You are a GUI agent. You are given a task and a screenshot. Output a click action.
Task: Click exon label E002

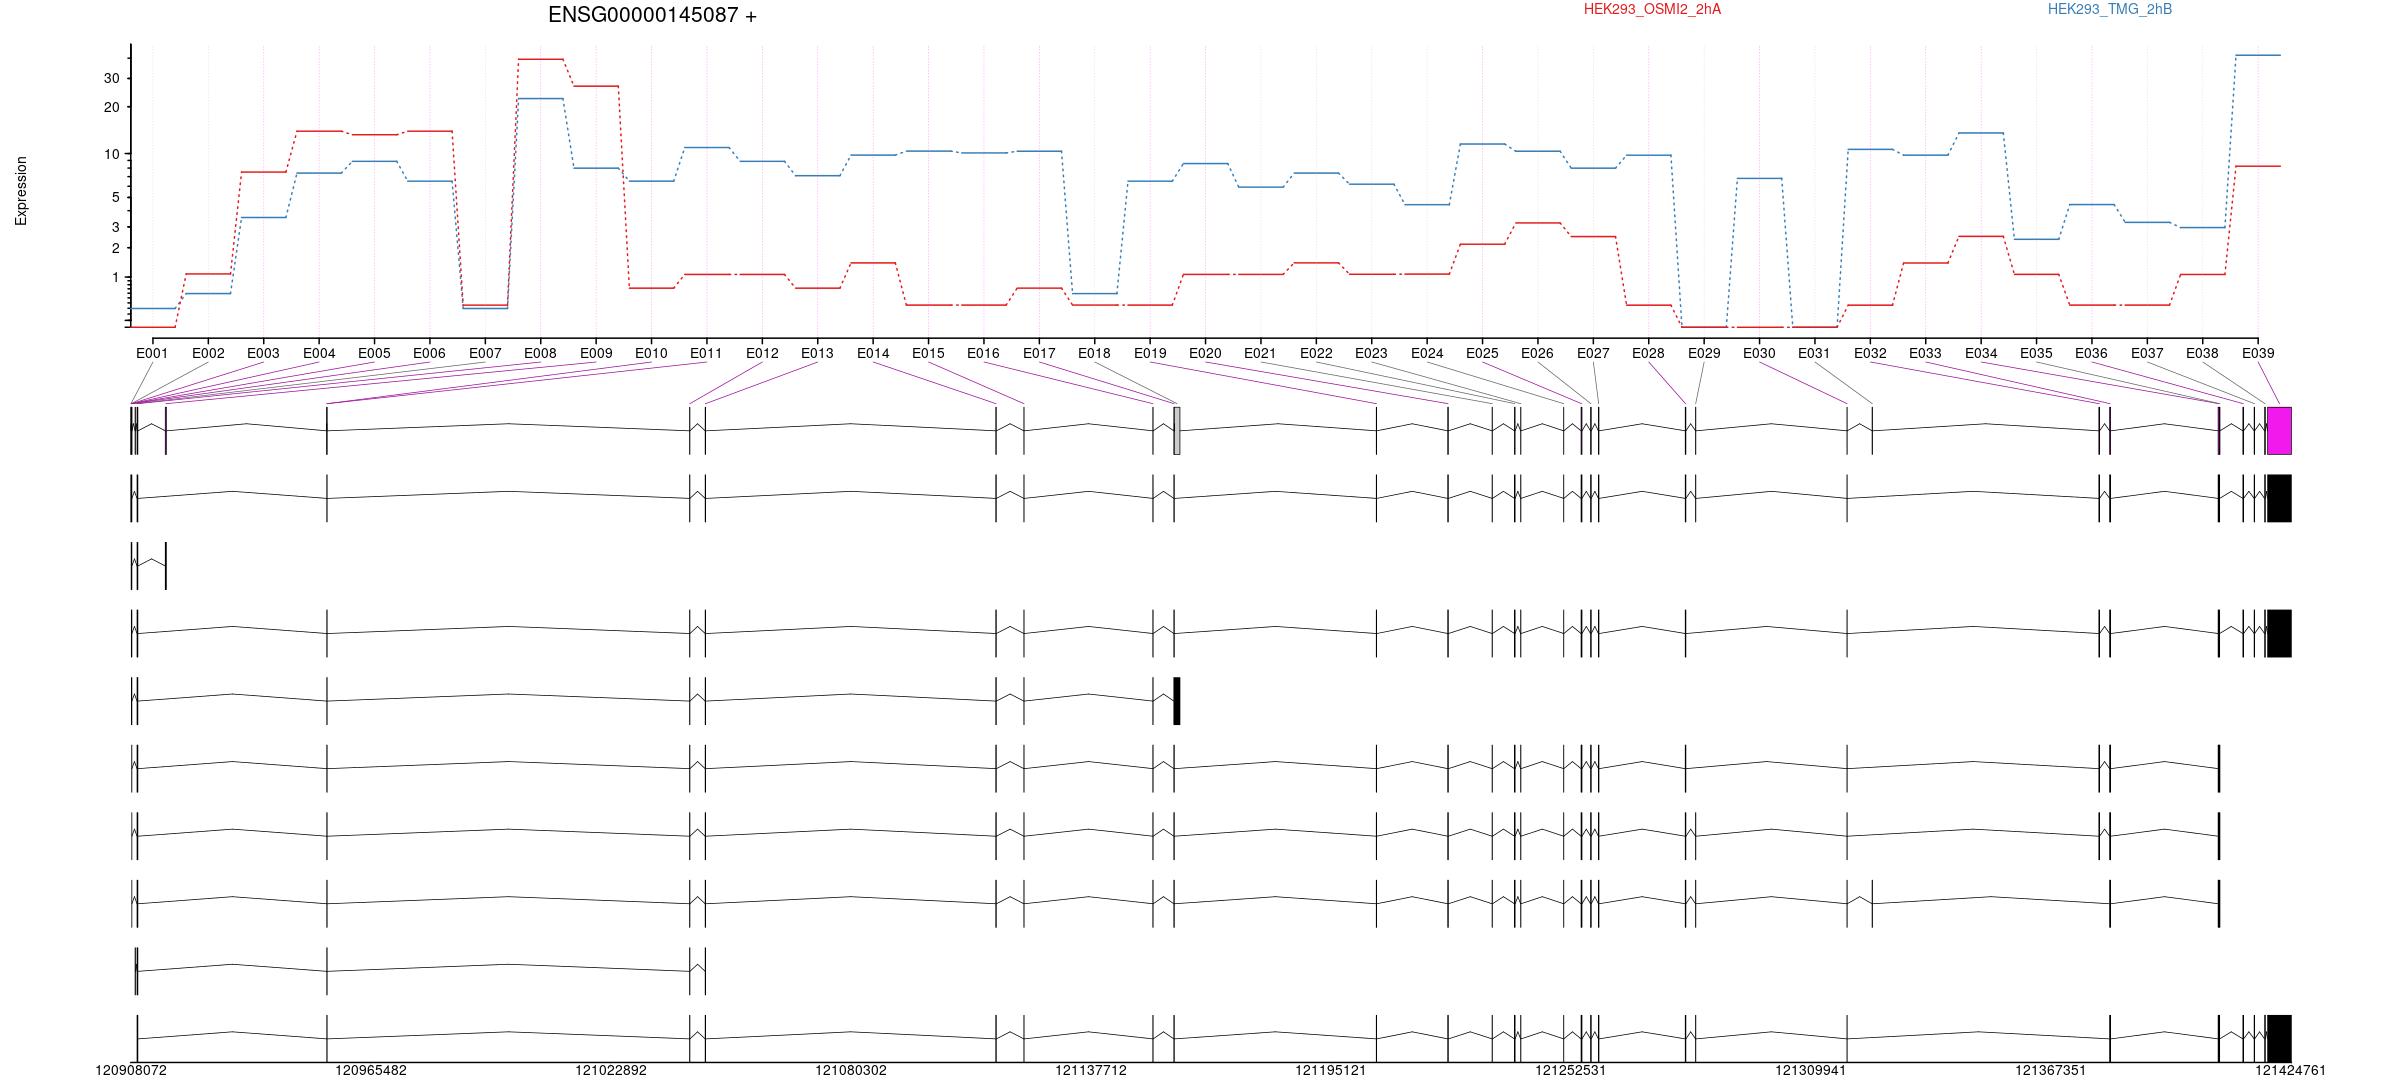point(208,353)
